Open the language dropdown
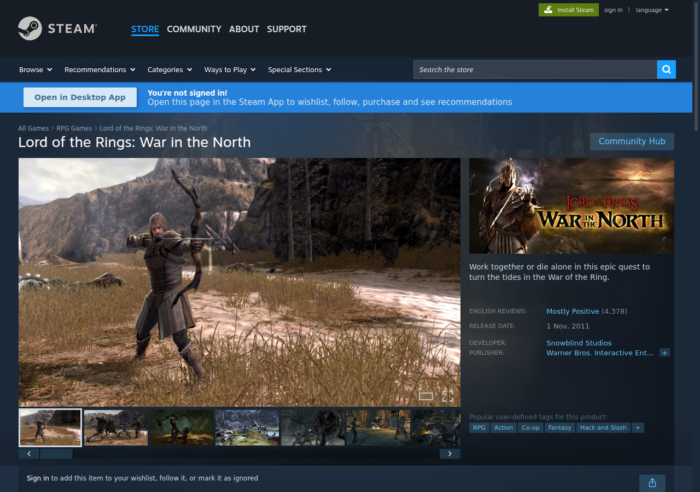 [652, 10]
